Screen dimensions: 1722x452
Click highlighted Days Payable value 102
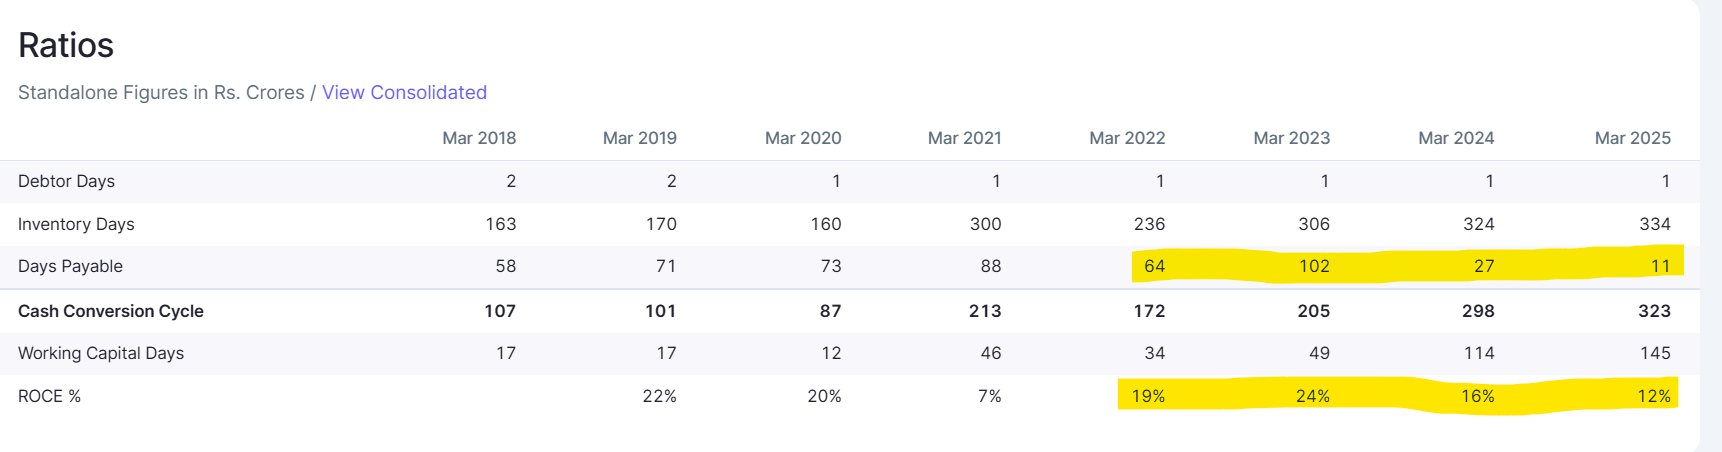[1314, 266]
